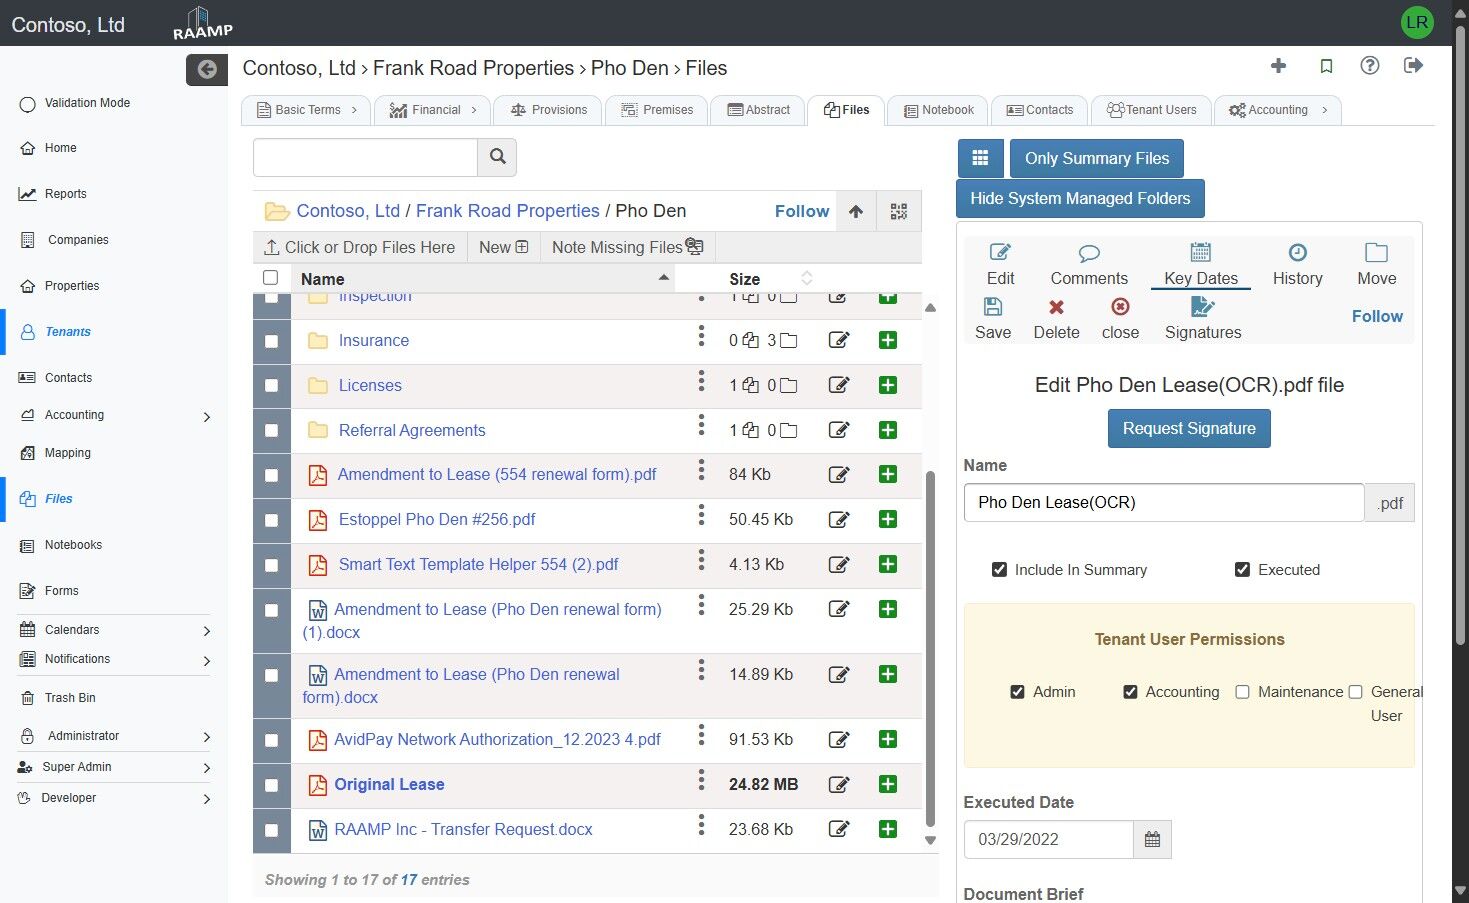Enable the Maintenance permission checkbox
The image size is (1469, 903).
[x=1242, y=692]
